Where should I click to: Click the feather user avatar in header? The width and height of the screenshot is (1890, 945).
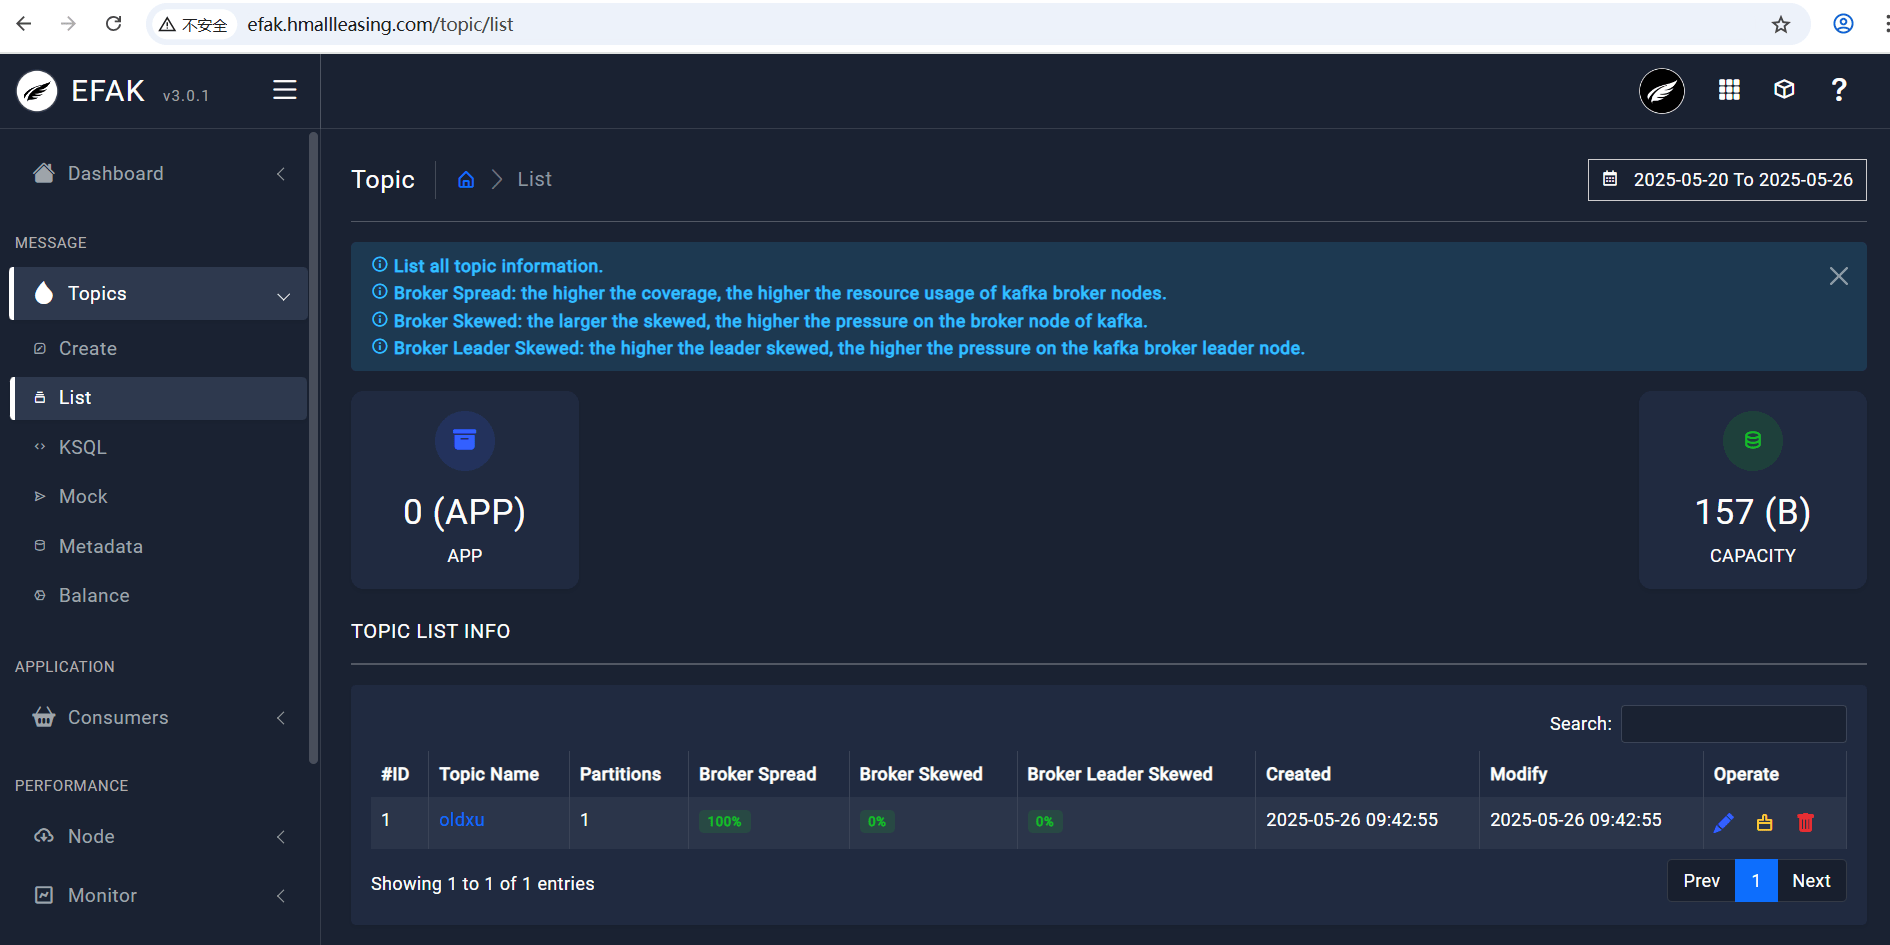click(1661, 91)
